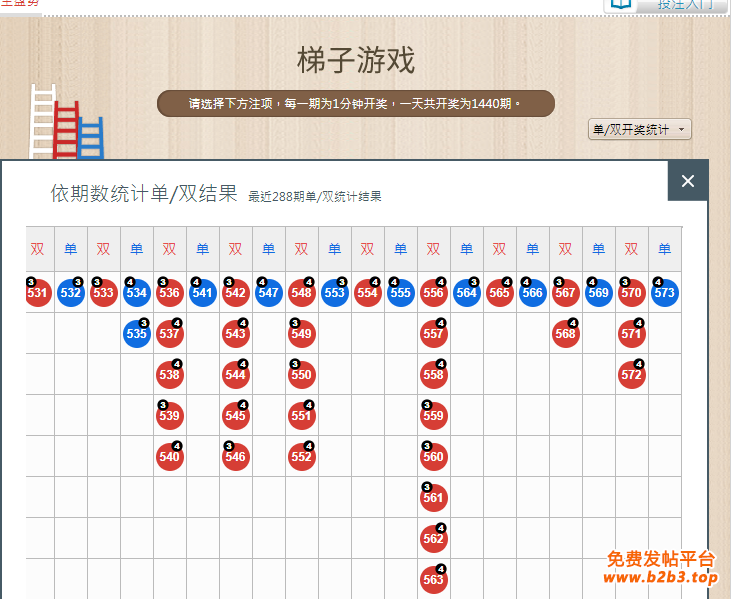Click blue result ball 573
This screenshot has width=731, height=599.
coord(664,293)
